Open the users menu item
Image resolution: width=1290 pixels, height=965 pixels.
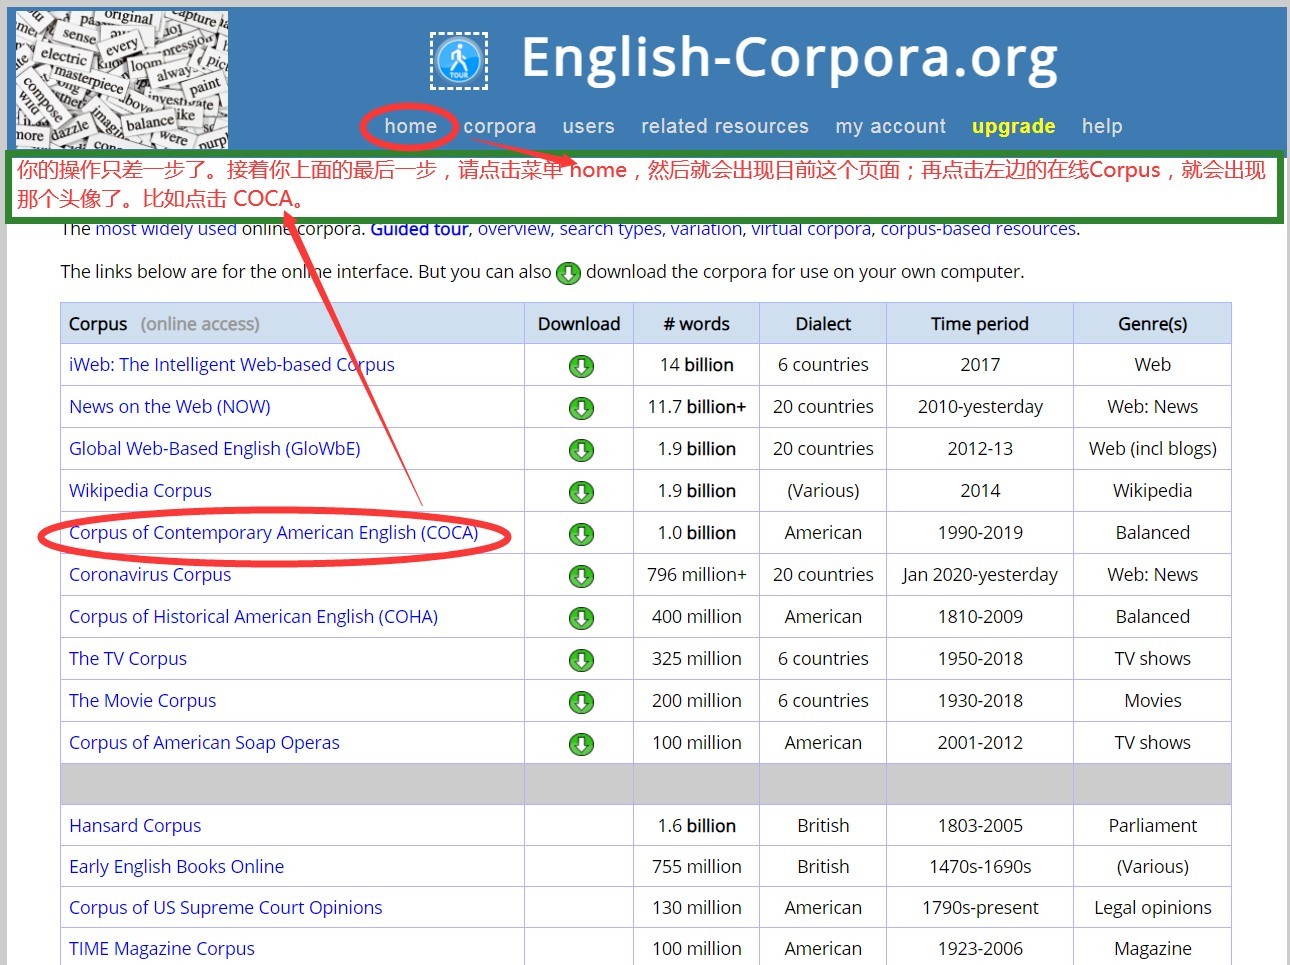pos(588,126)
